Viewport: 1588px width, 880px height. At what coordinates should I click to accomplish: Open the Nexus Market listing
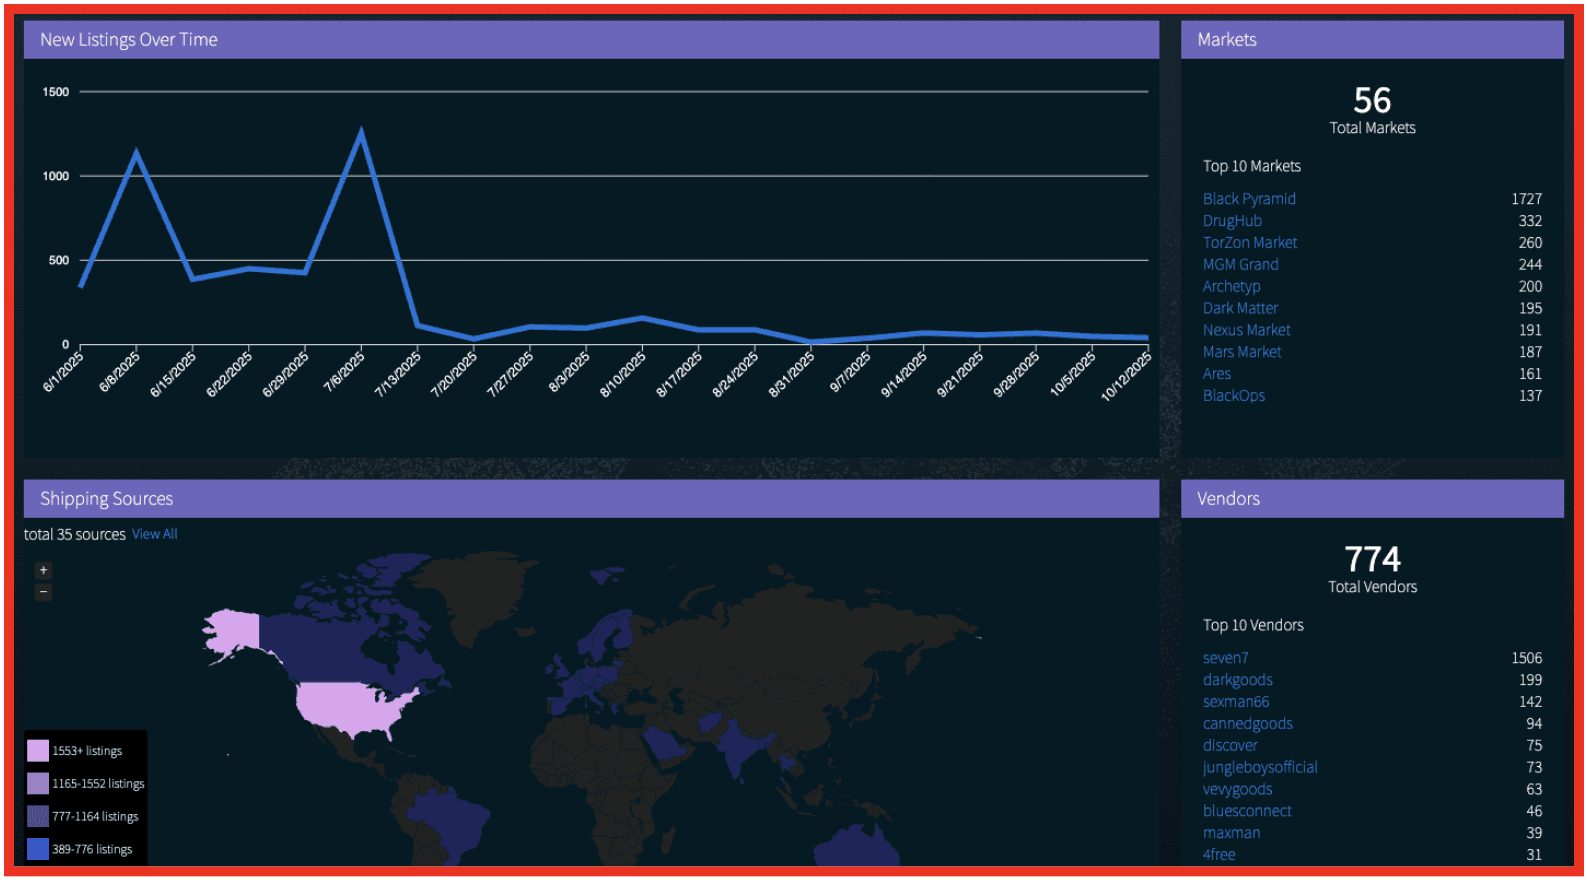(x=1246, y=330)
